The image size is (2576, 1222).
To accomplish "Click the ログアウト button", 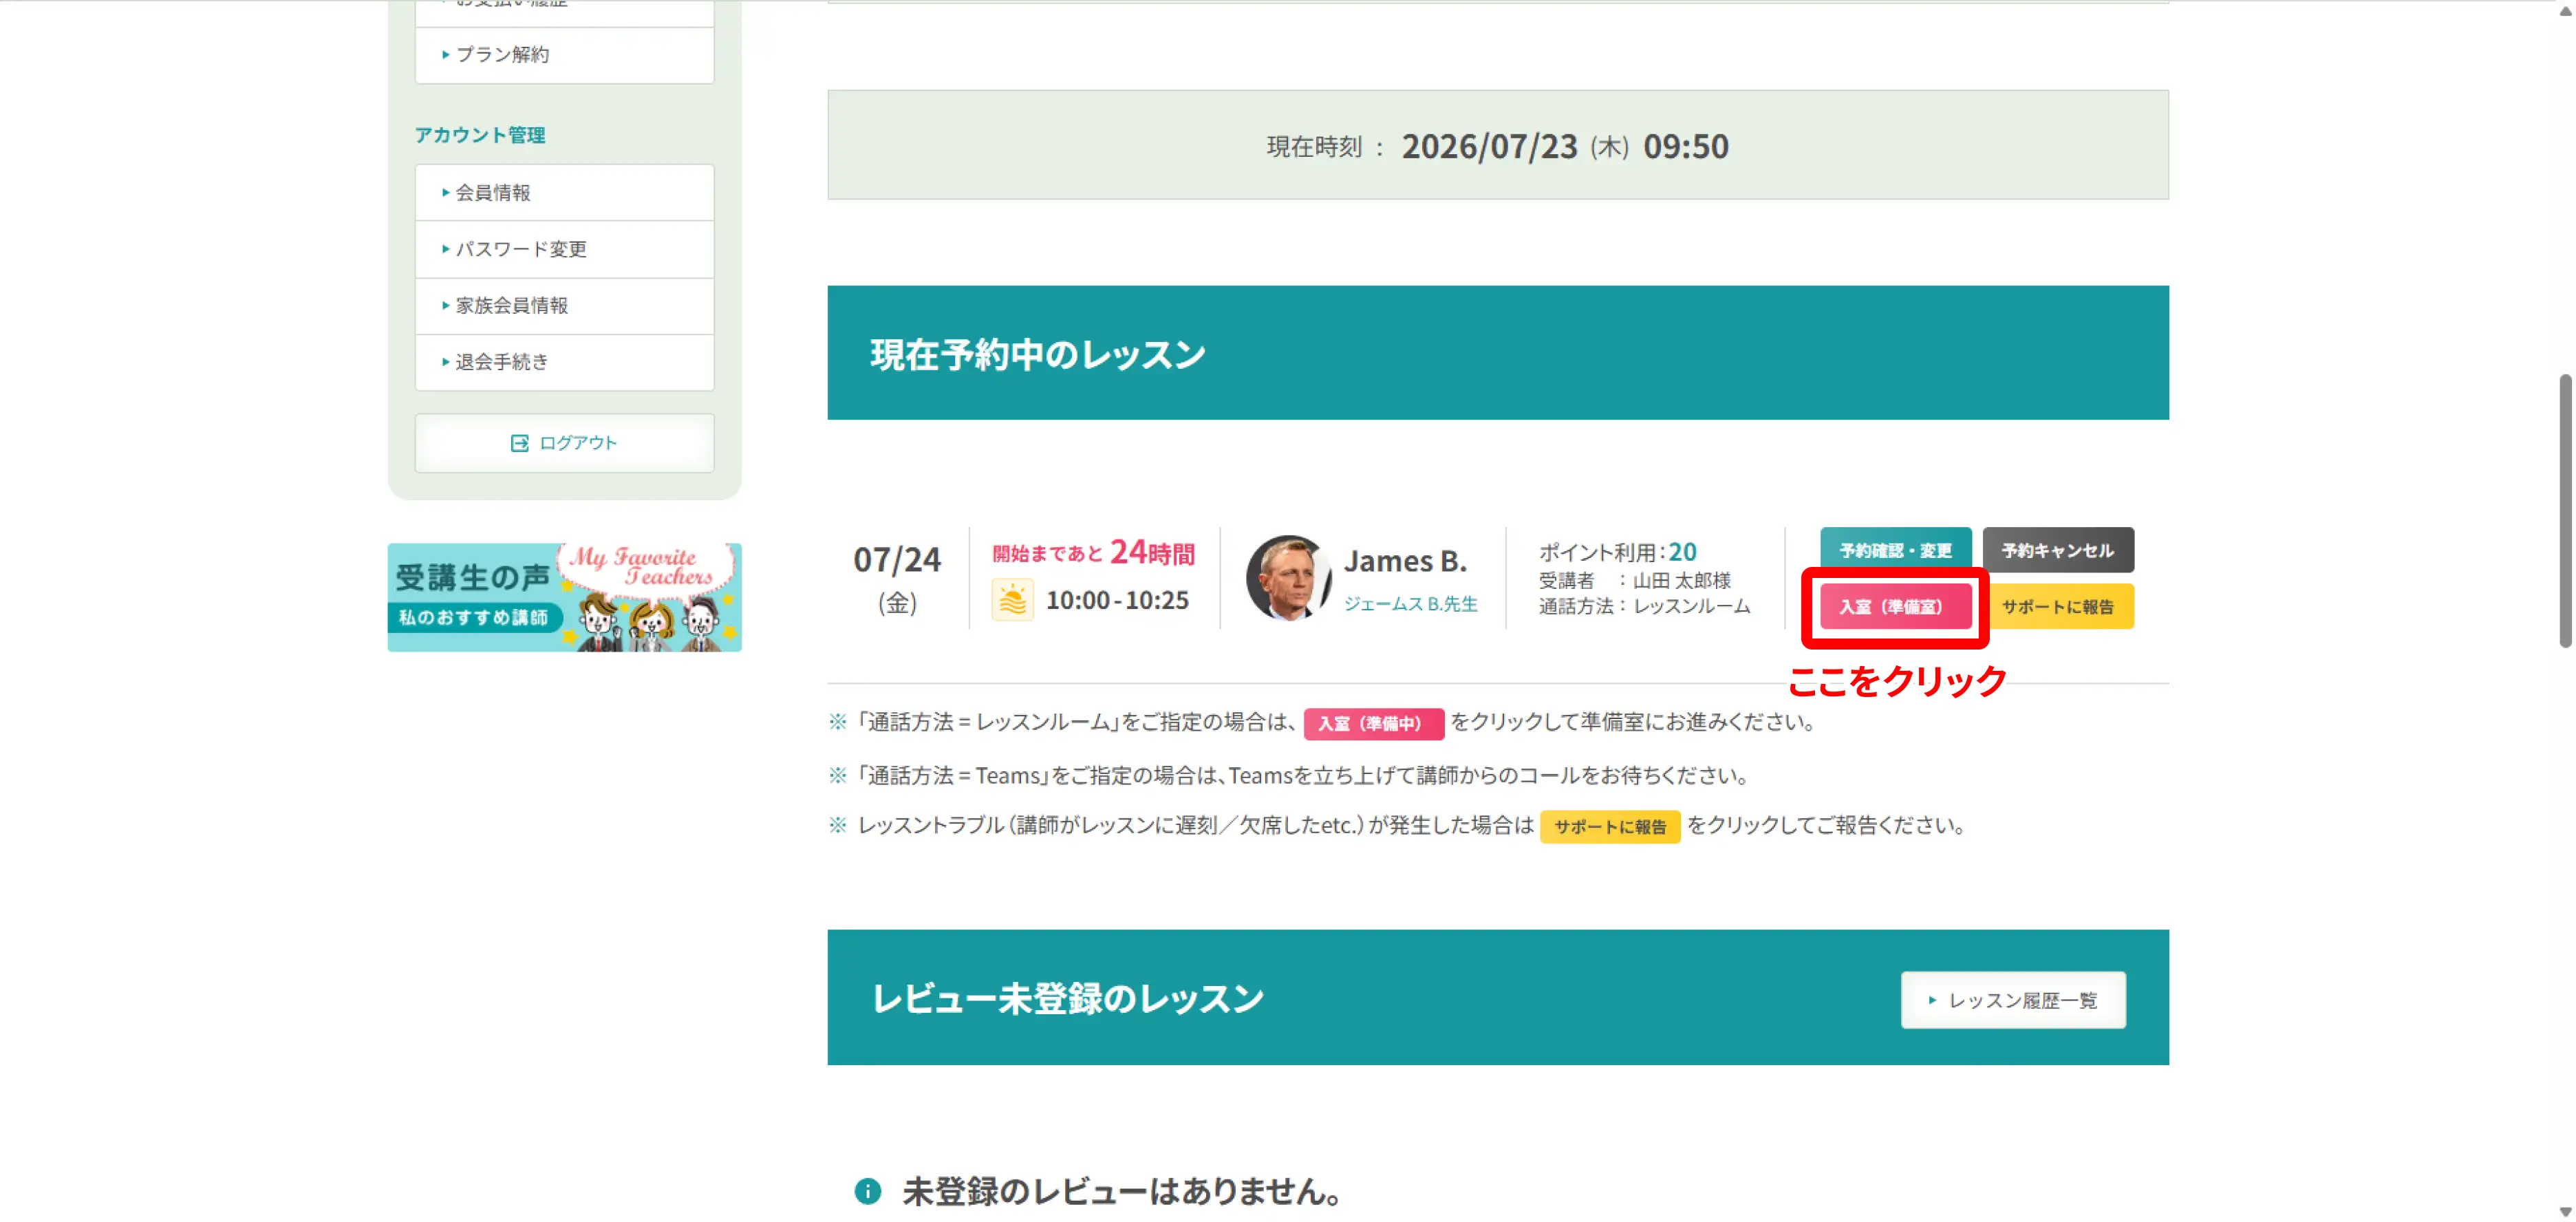I will [x=564, y=443].
